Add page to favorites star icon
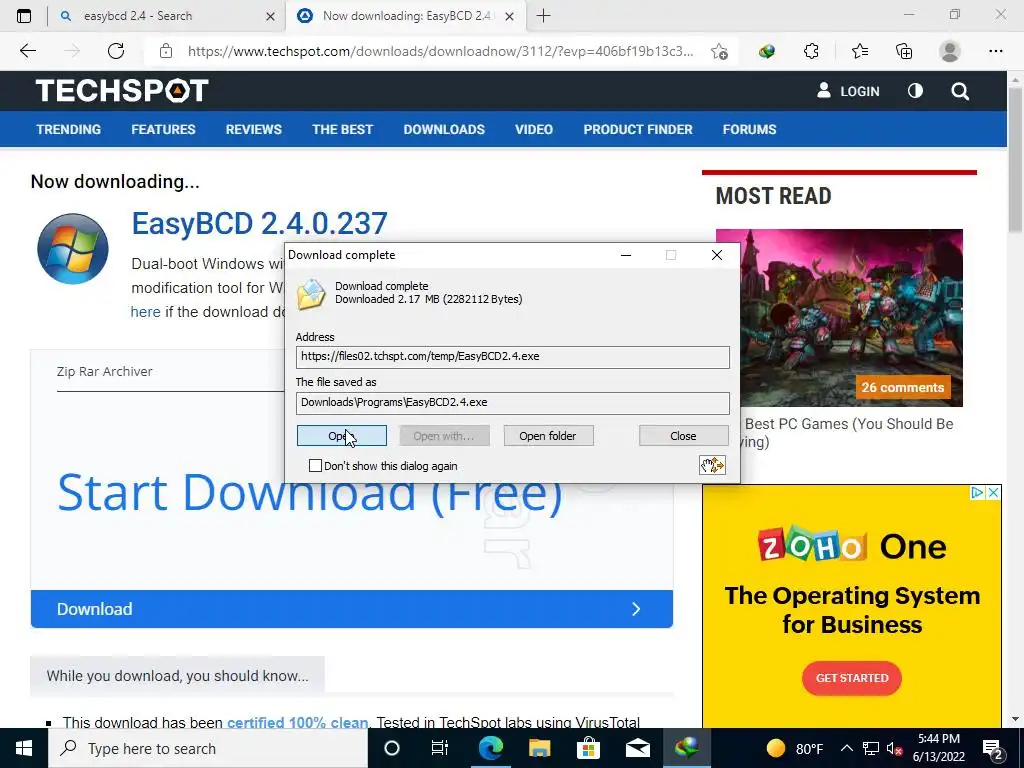 (x=720, y=51)
